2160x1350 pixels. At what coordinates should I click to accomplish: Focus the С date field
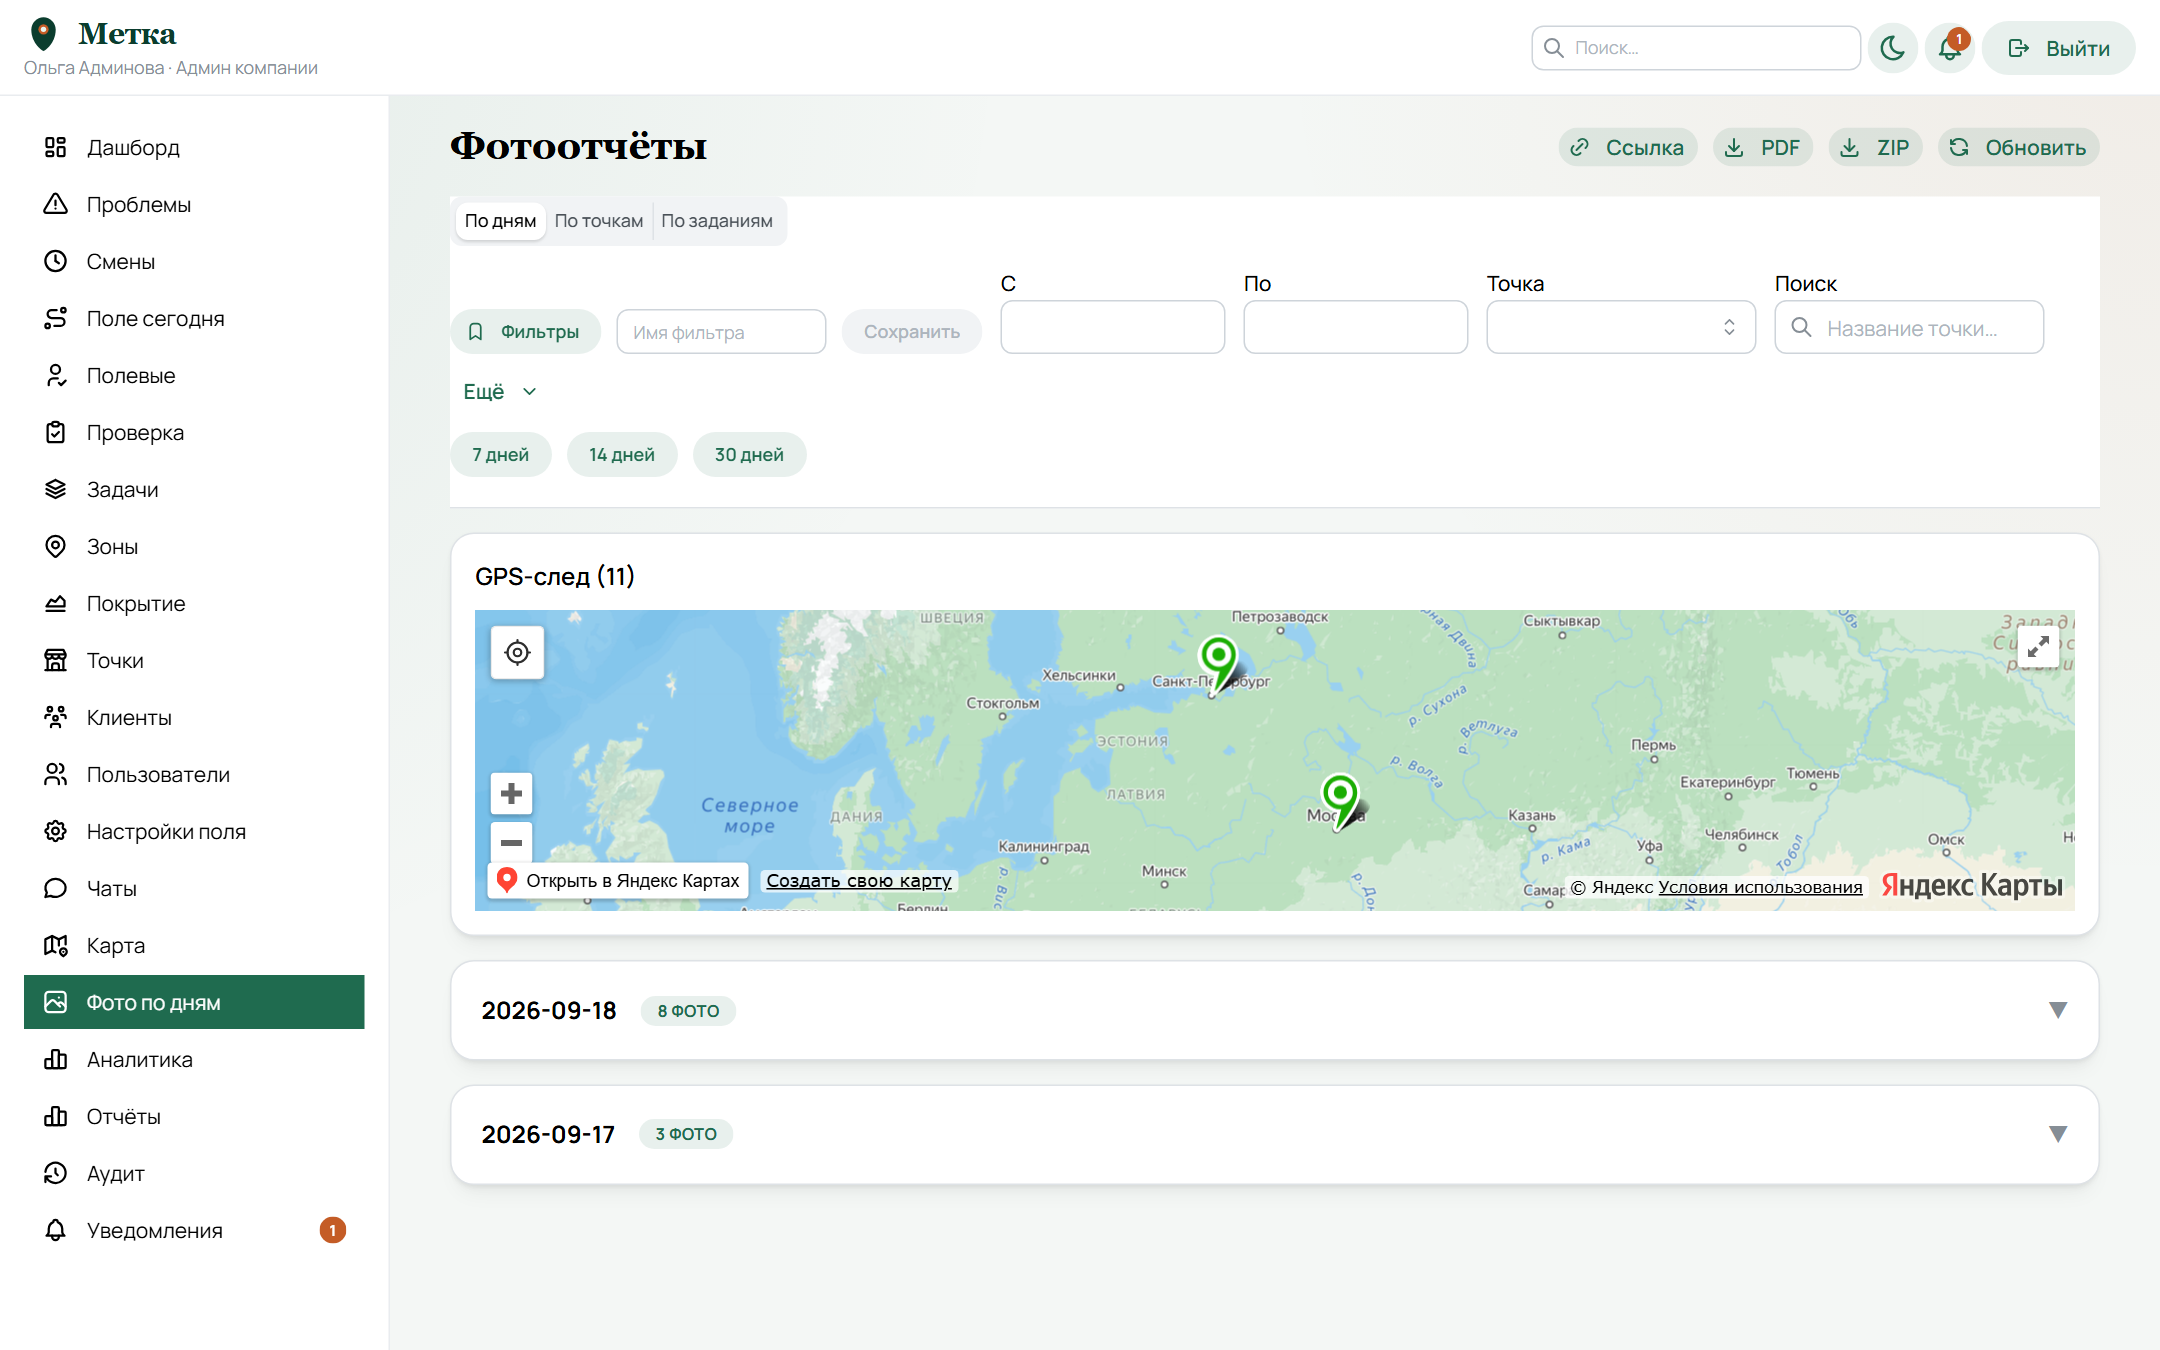tap(1112, 327)
